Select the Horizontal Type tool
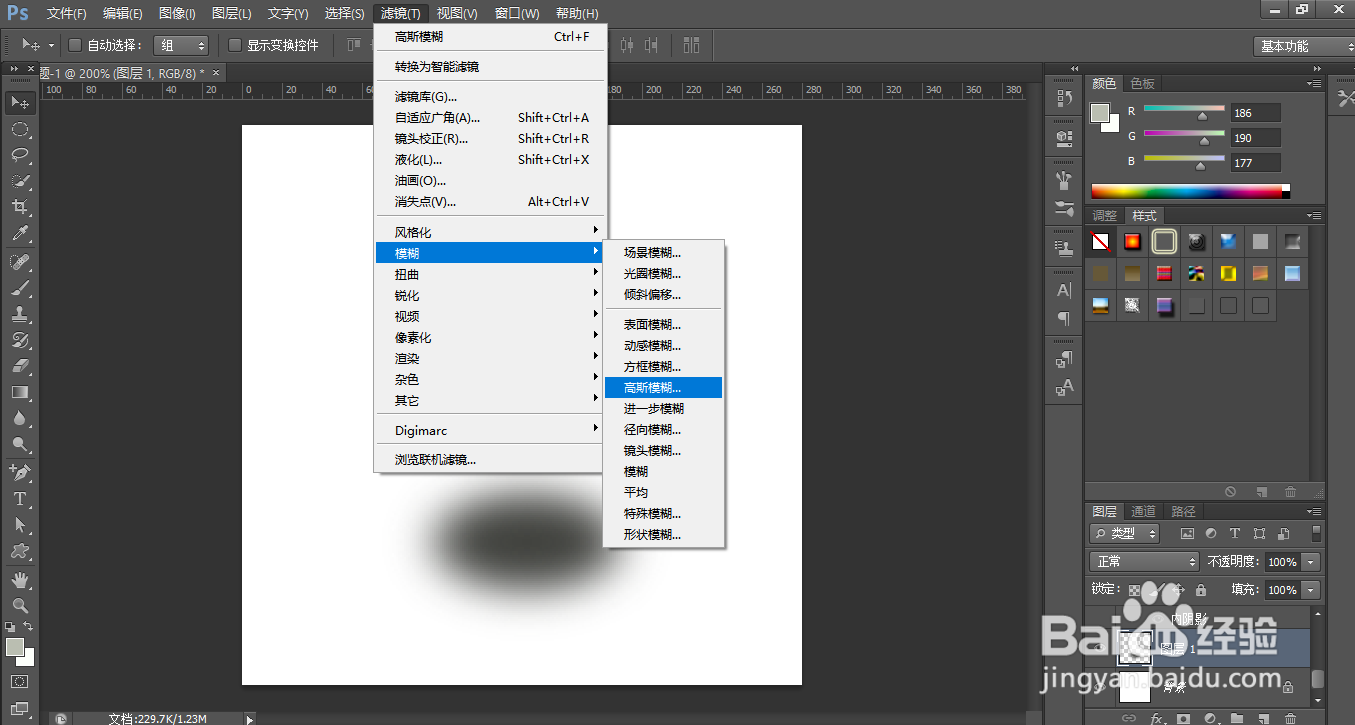This screenshot has width=1355, height=725. (20, 498)
